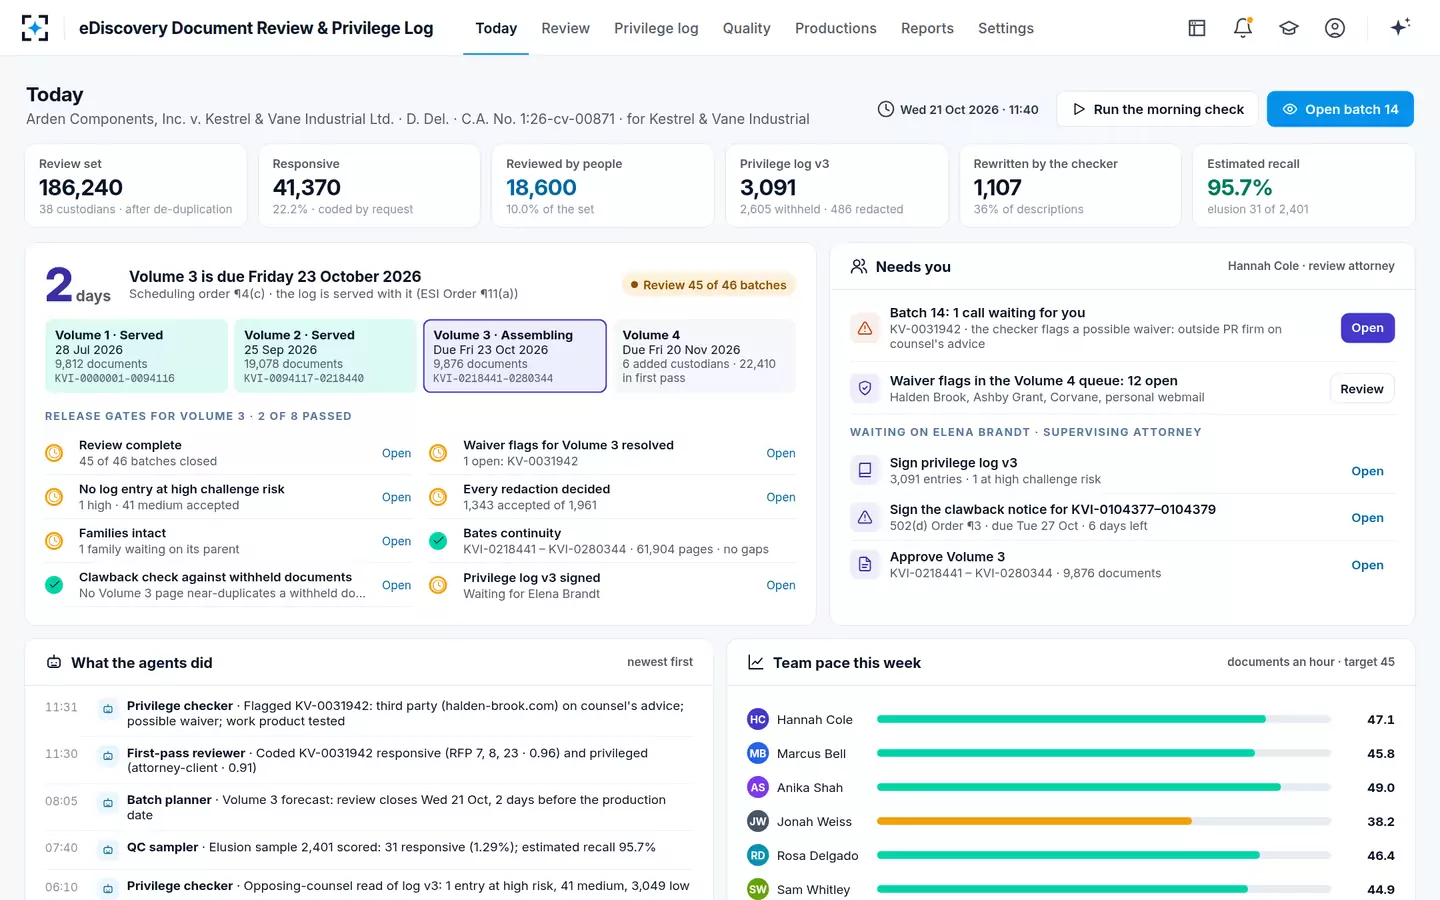Click the Privilege log v3 3,091 card
1440x900 pixels.
(x=836, y=186)
